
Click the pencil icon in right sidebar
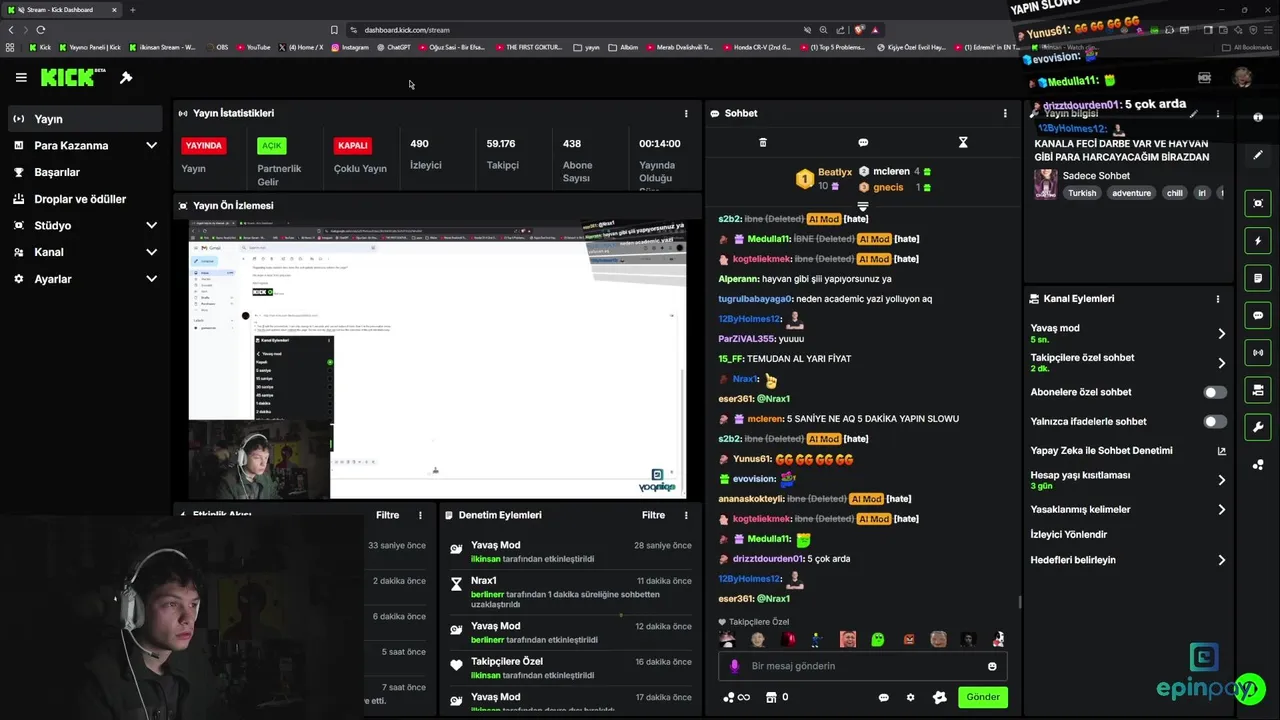[x=1258, y=155]
